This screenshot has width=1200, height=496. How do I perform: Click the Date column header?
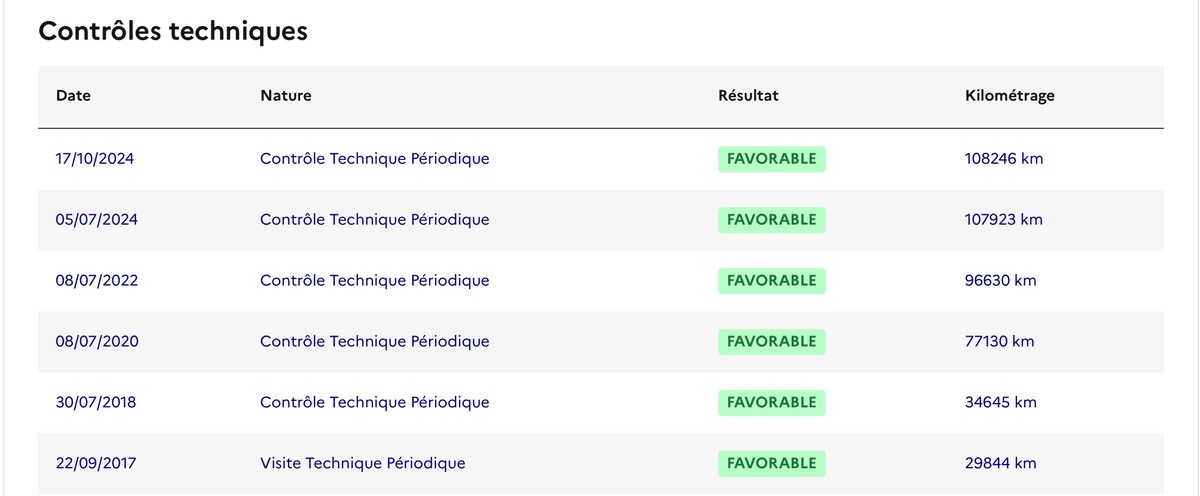pyautogui.click(x=73, y=96)
